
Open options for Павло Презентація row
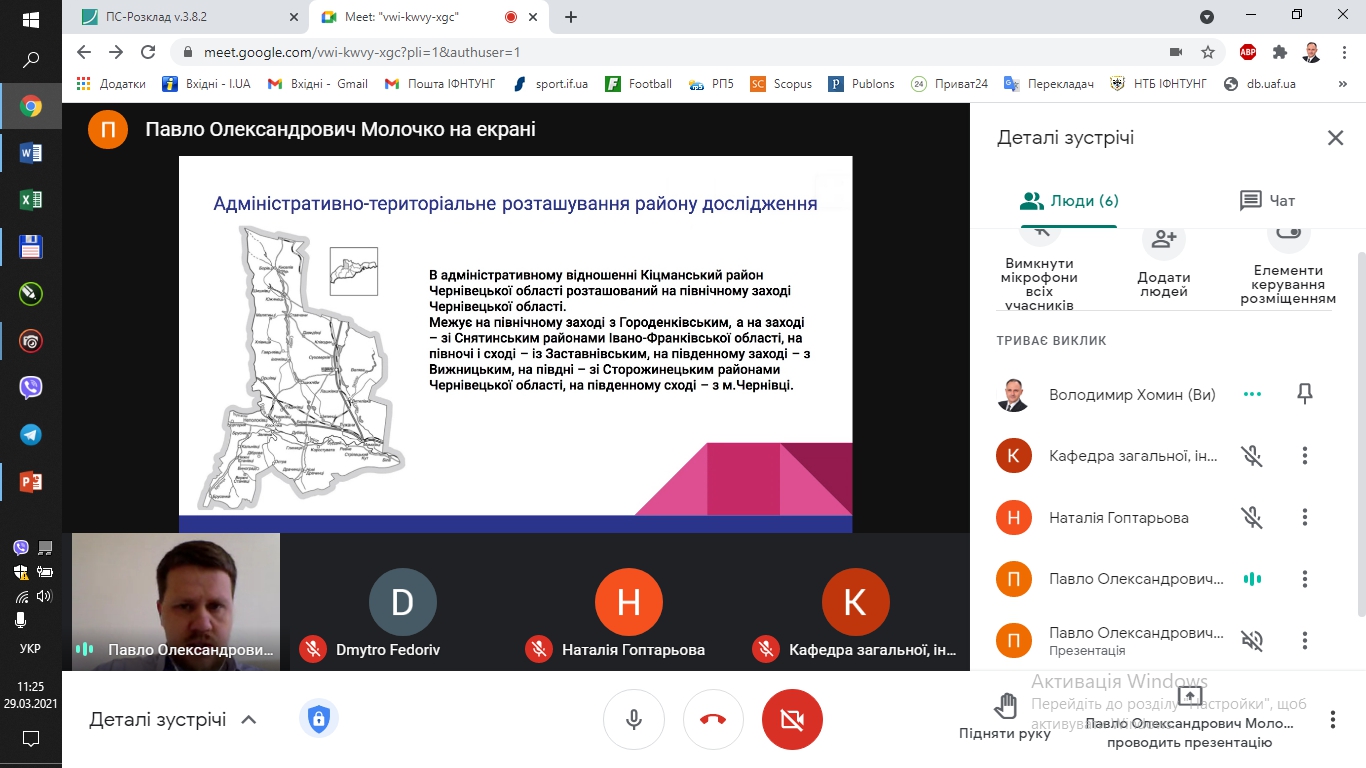(1304, 640)
